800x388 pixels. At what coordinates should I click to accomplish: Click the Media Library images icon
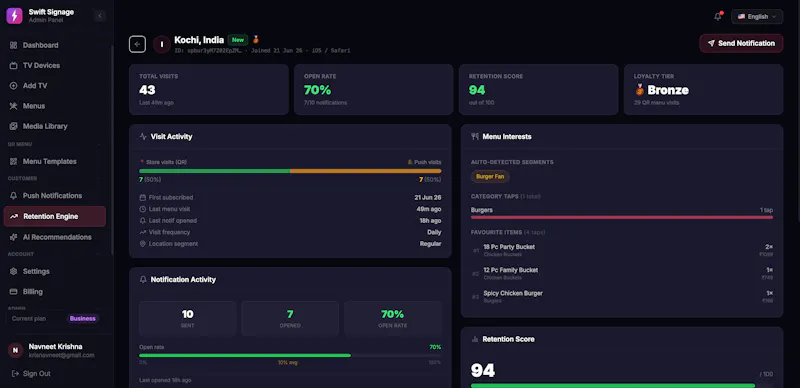coord(14,126)
